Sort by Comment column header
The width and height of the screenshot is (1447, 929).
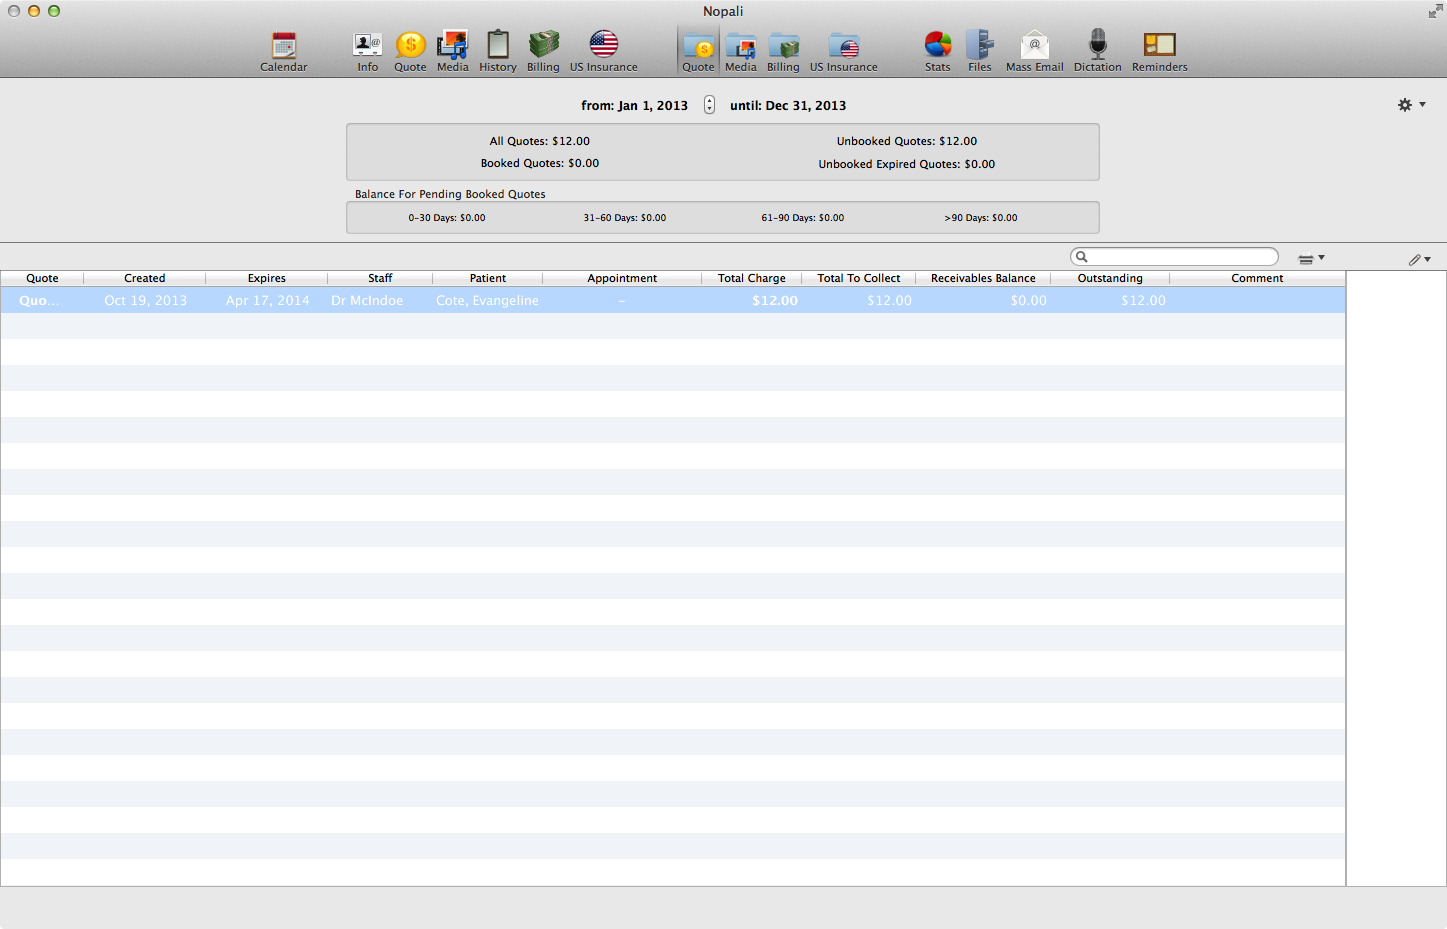coord(1257,278)
